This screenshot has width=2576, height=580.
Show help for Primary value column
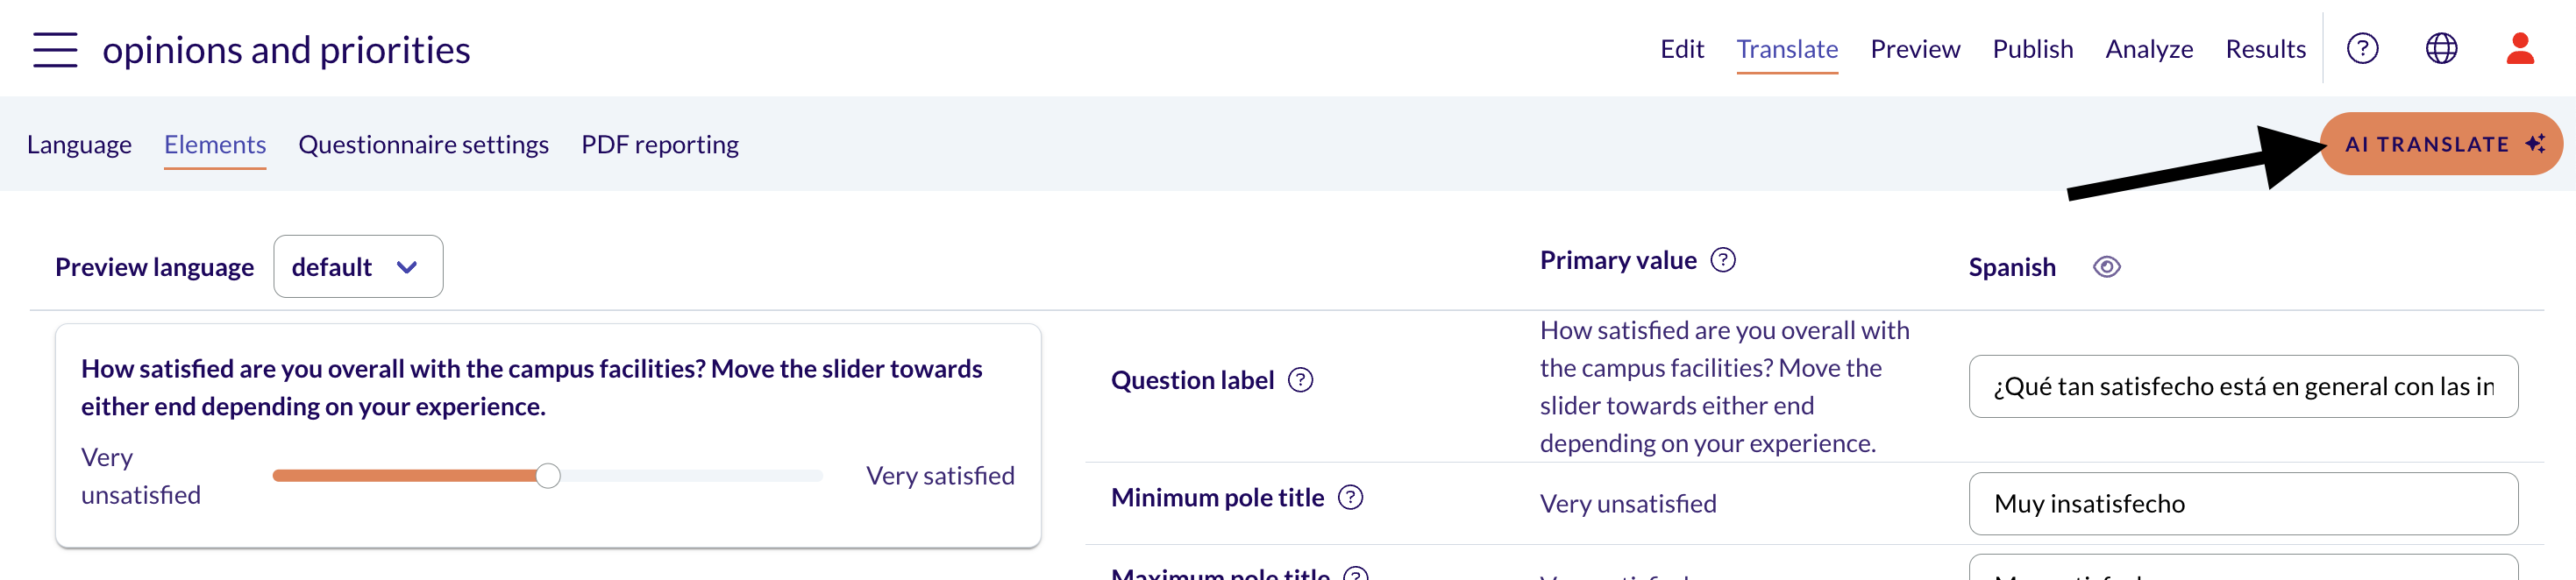point(1723,260)
